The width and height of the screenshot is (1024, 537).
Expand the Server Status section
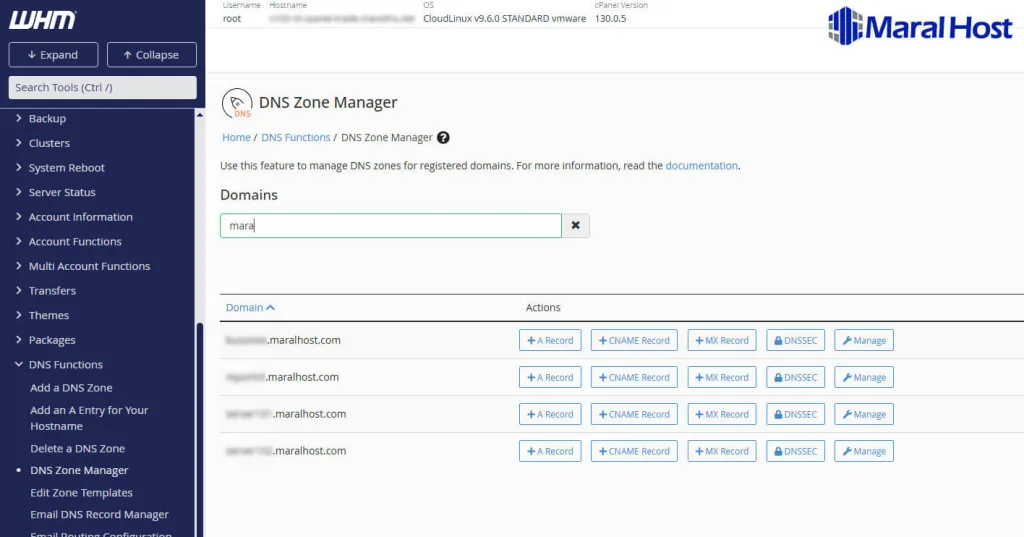click(62, 192)
